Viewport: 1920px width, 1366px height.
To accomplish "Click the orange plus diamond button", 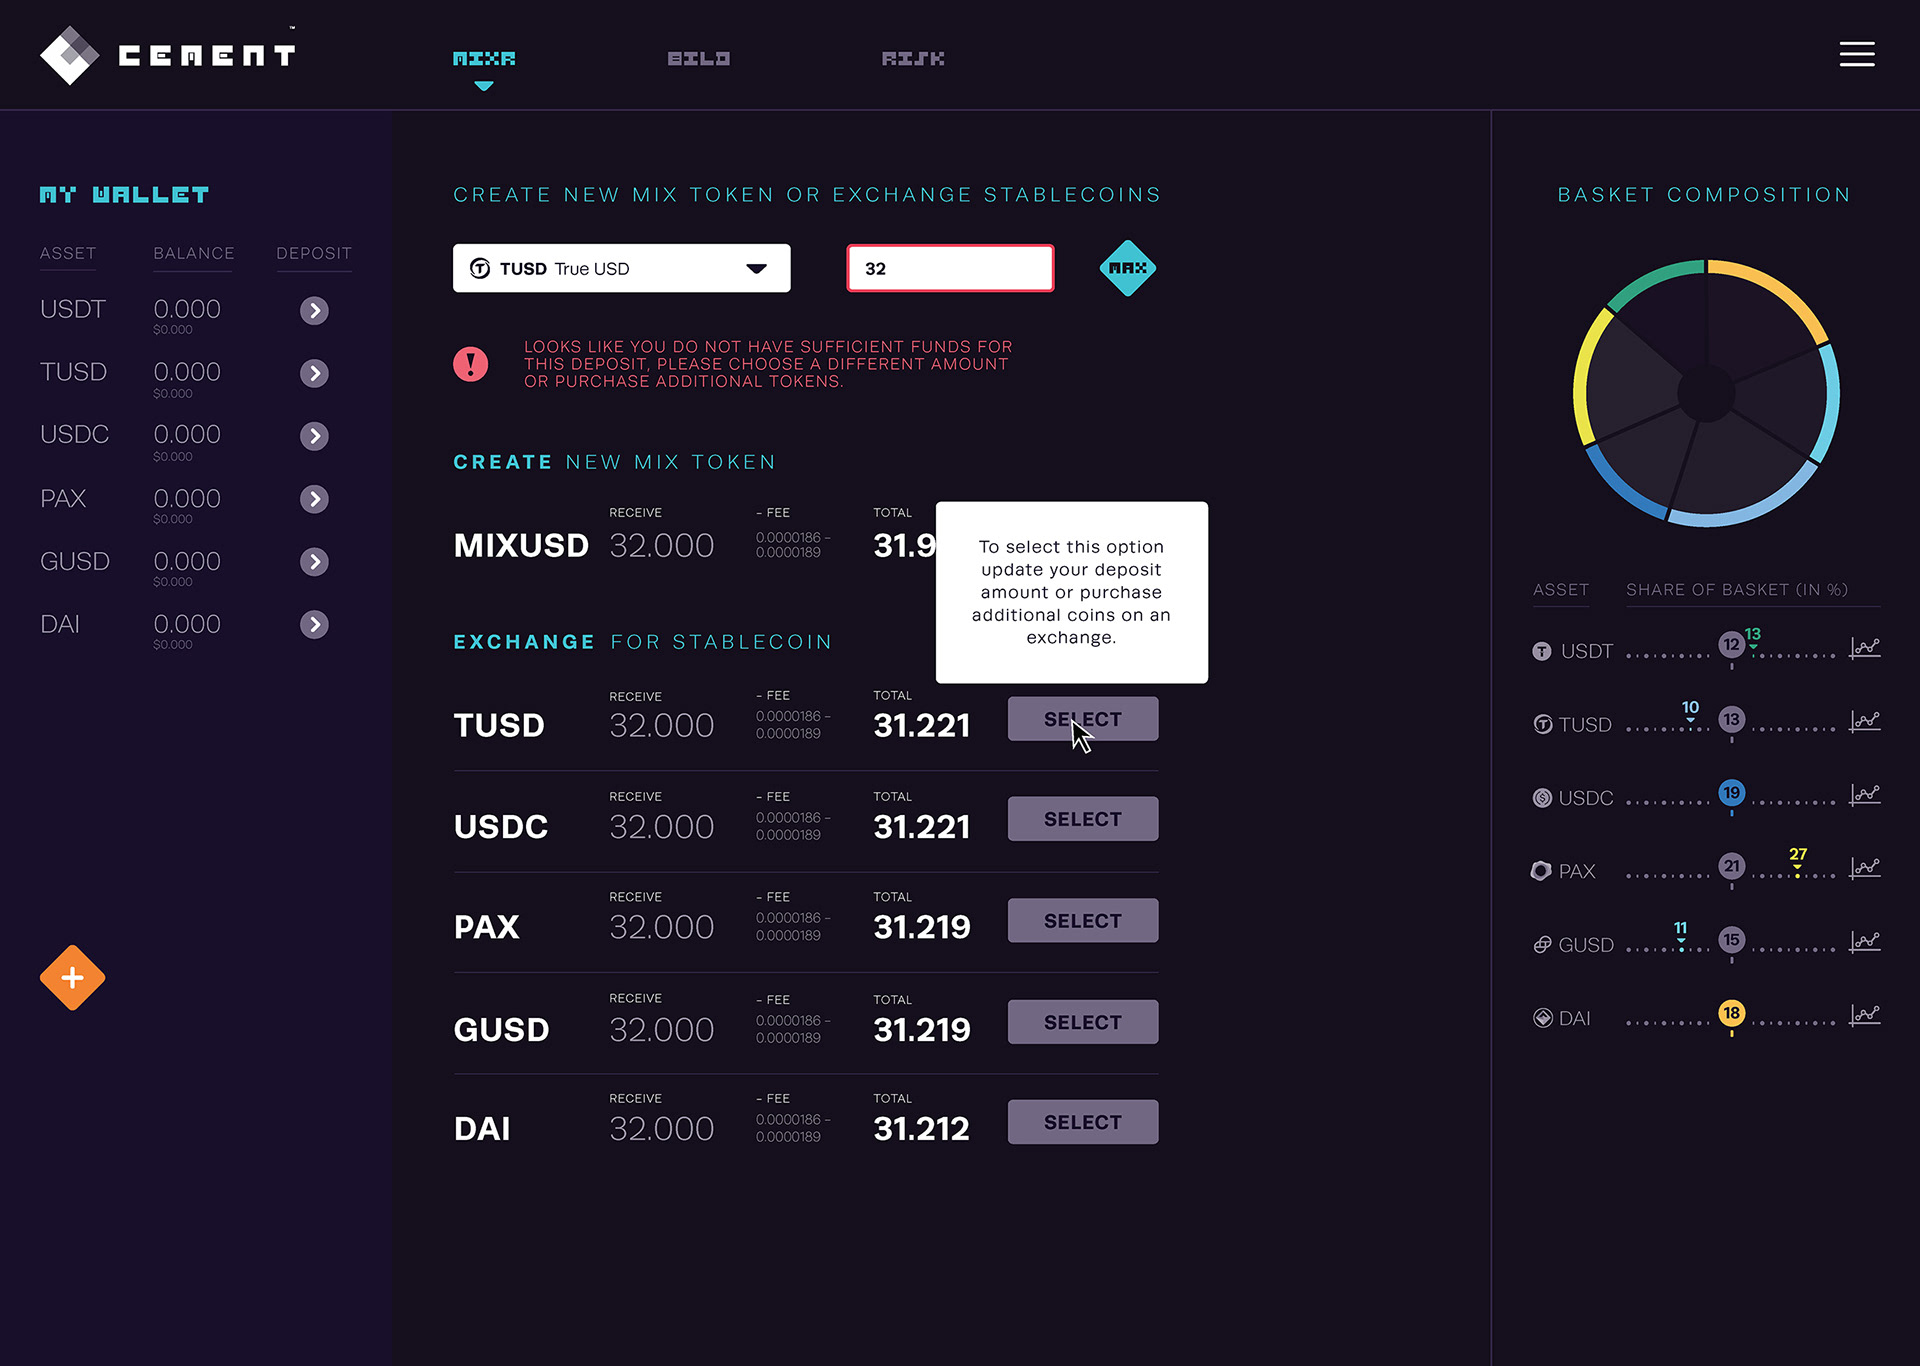I will point(72,977).
